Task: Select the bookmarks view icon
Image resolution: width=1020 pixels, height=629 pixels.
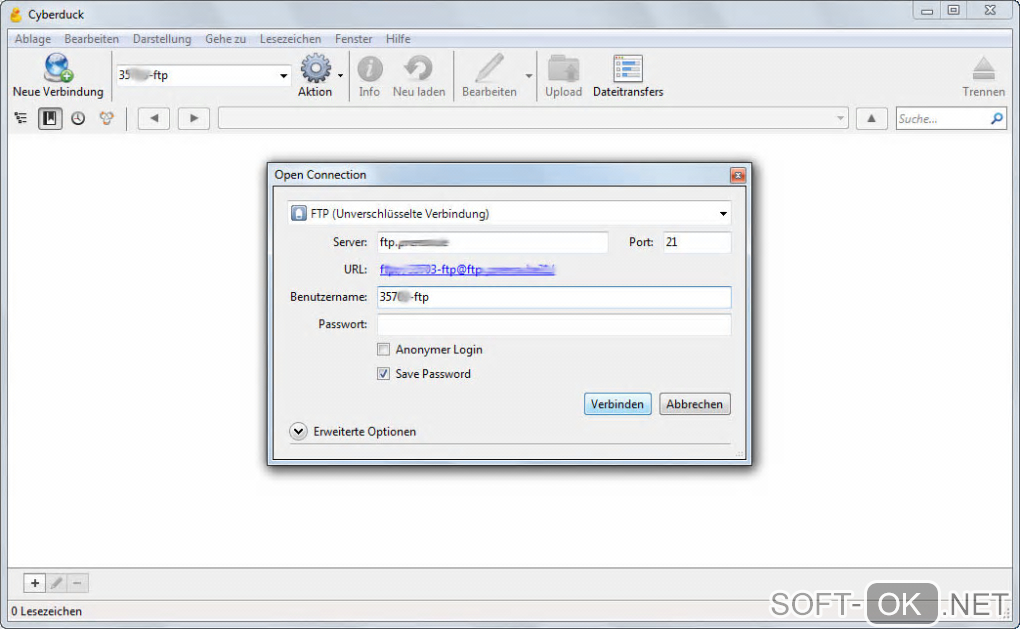Action: [x=50, y=118]
